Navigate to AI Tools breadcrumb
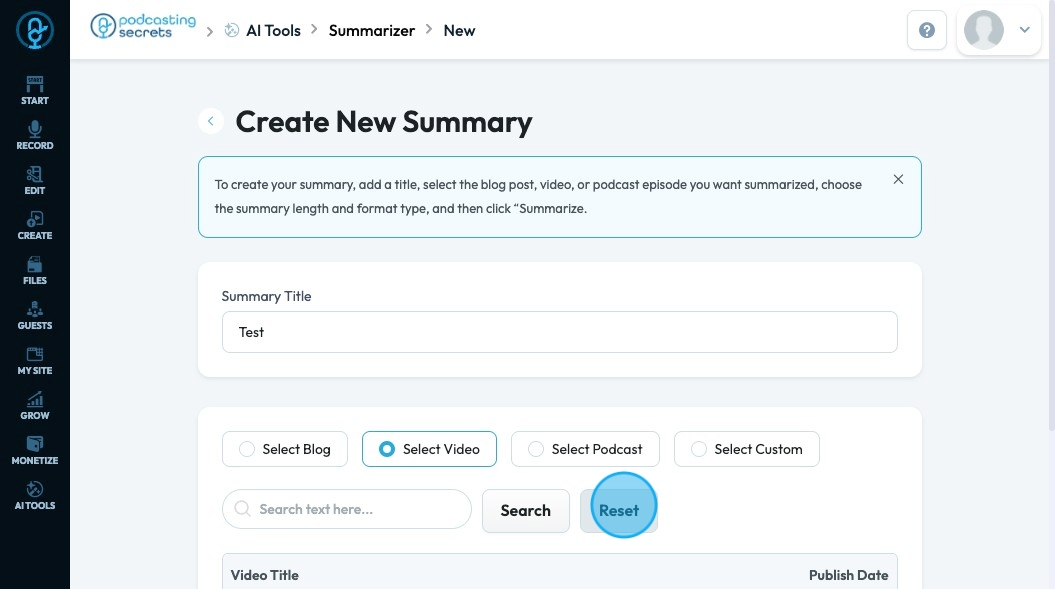The width and height of the screenshot is (1055, 589). pyautogui.click(x=273, y=31)
